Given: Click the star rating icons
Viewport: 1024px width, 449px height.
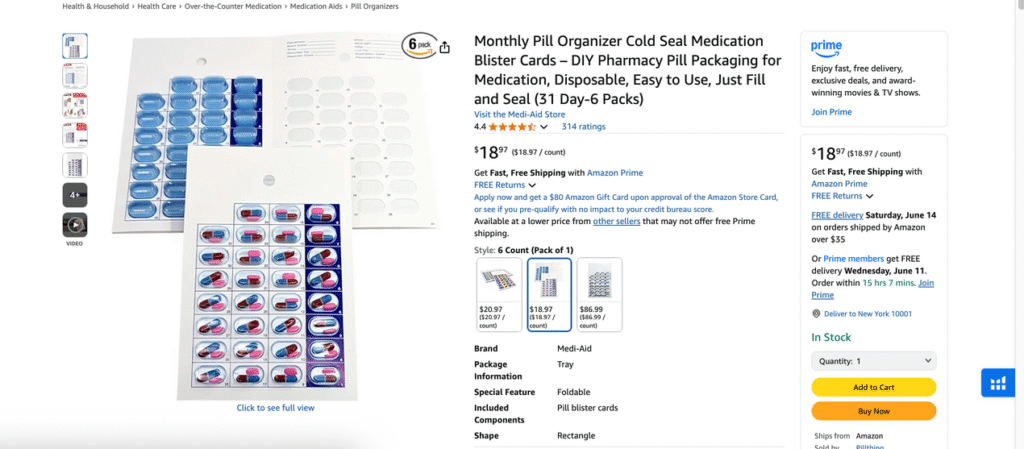Looking at the screenshot, I should coord(512,127).
